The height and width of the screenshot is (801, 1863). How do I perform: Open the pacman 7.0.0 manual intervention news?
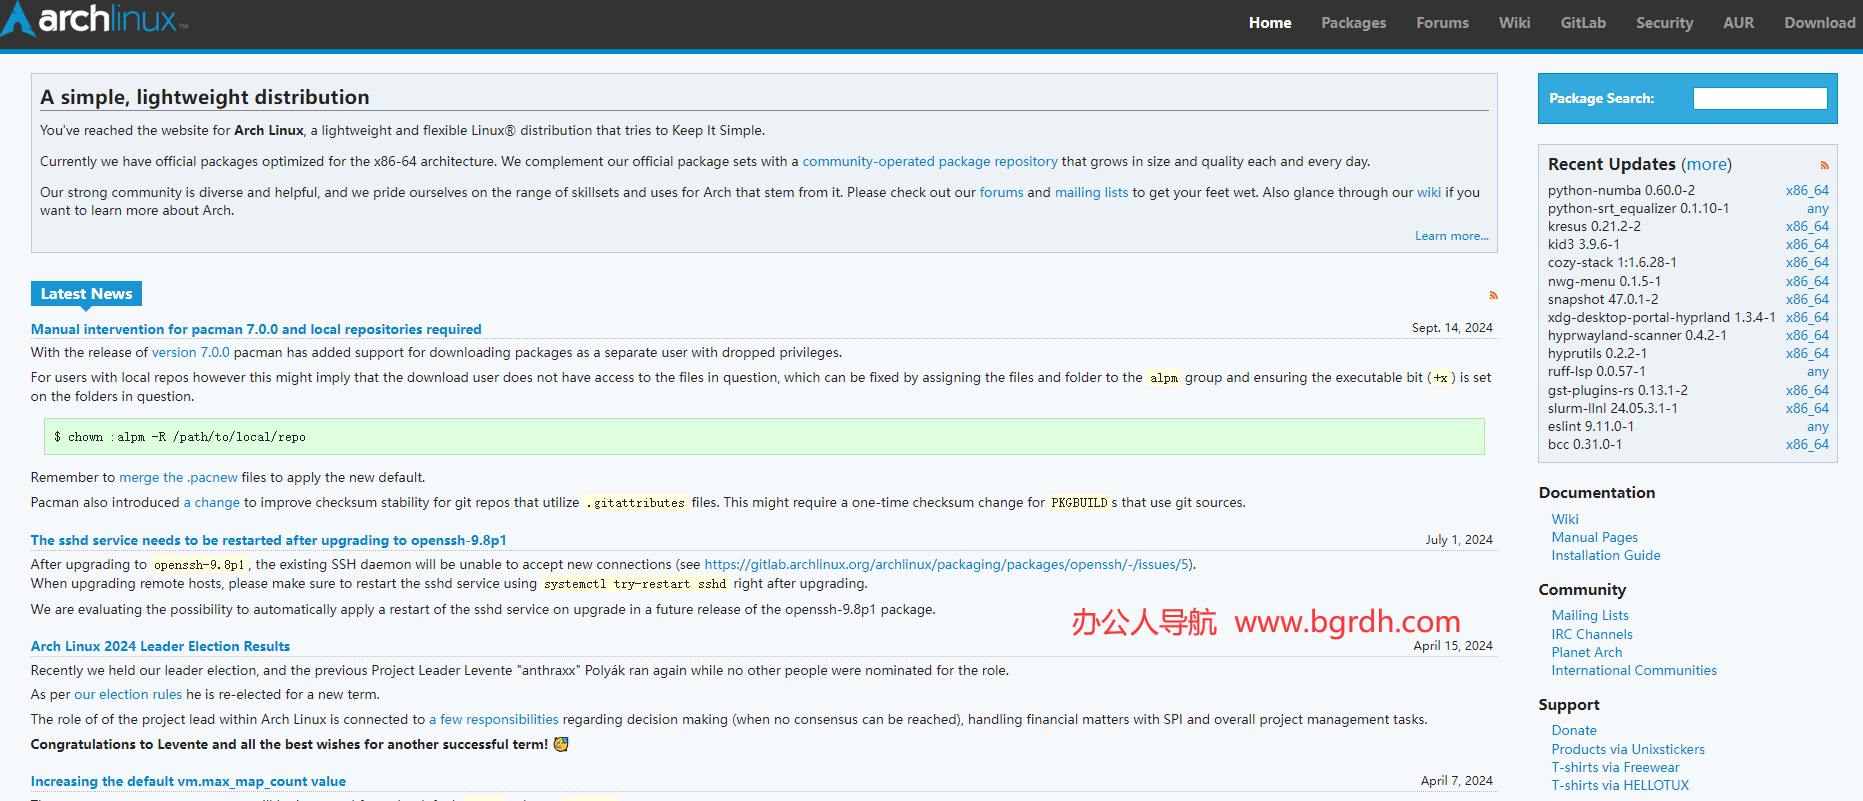pyautogui.click(x=256, y=329)
